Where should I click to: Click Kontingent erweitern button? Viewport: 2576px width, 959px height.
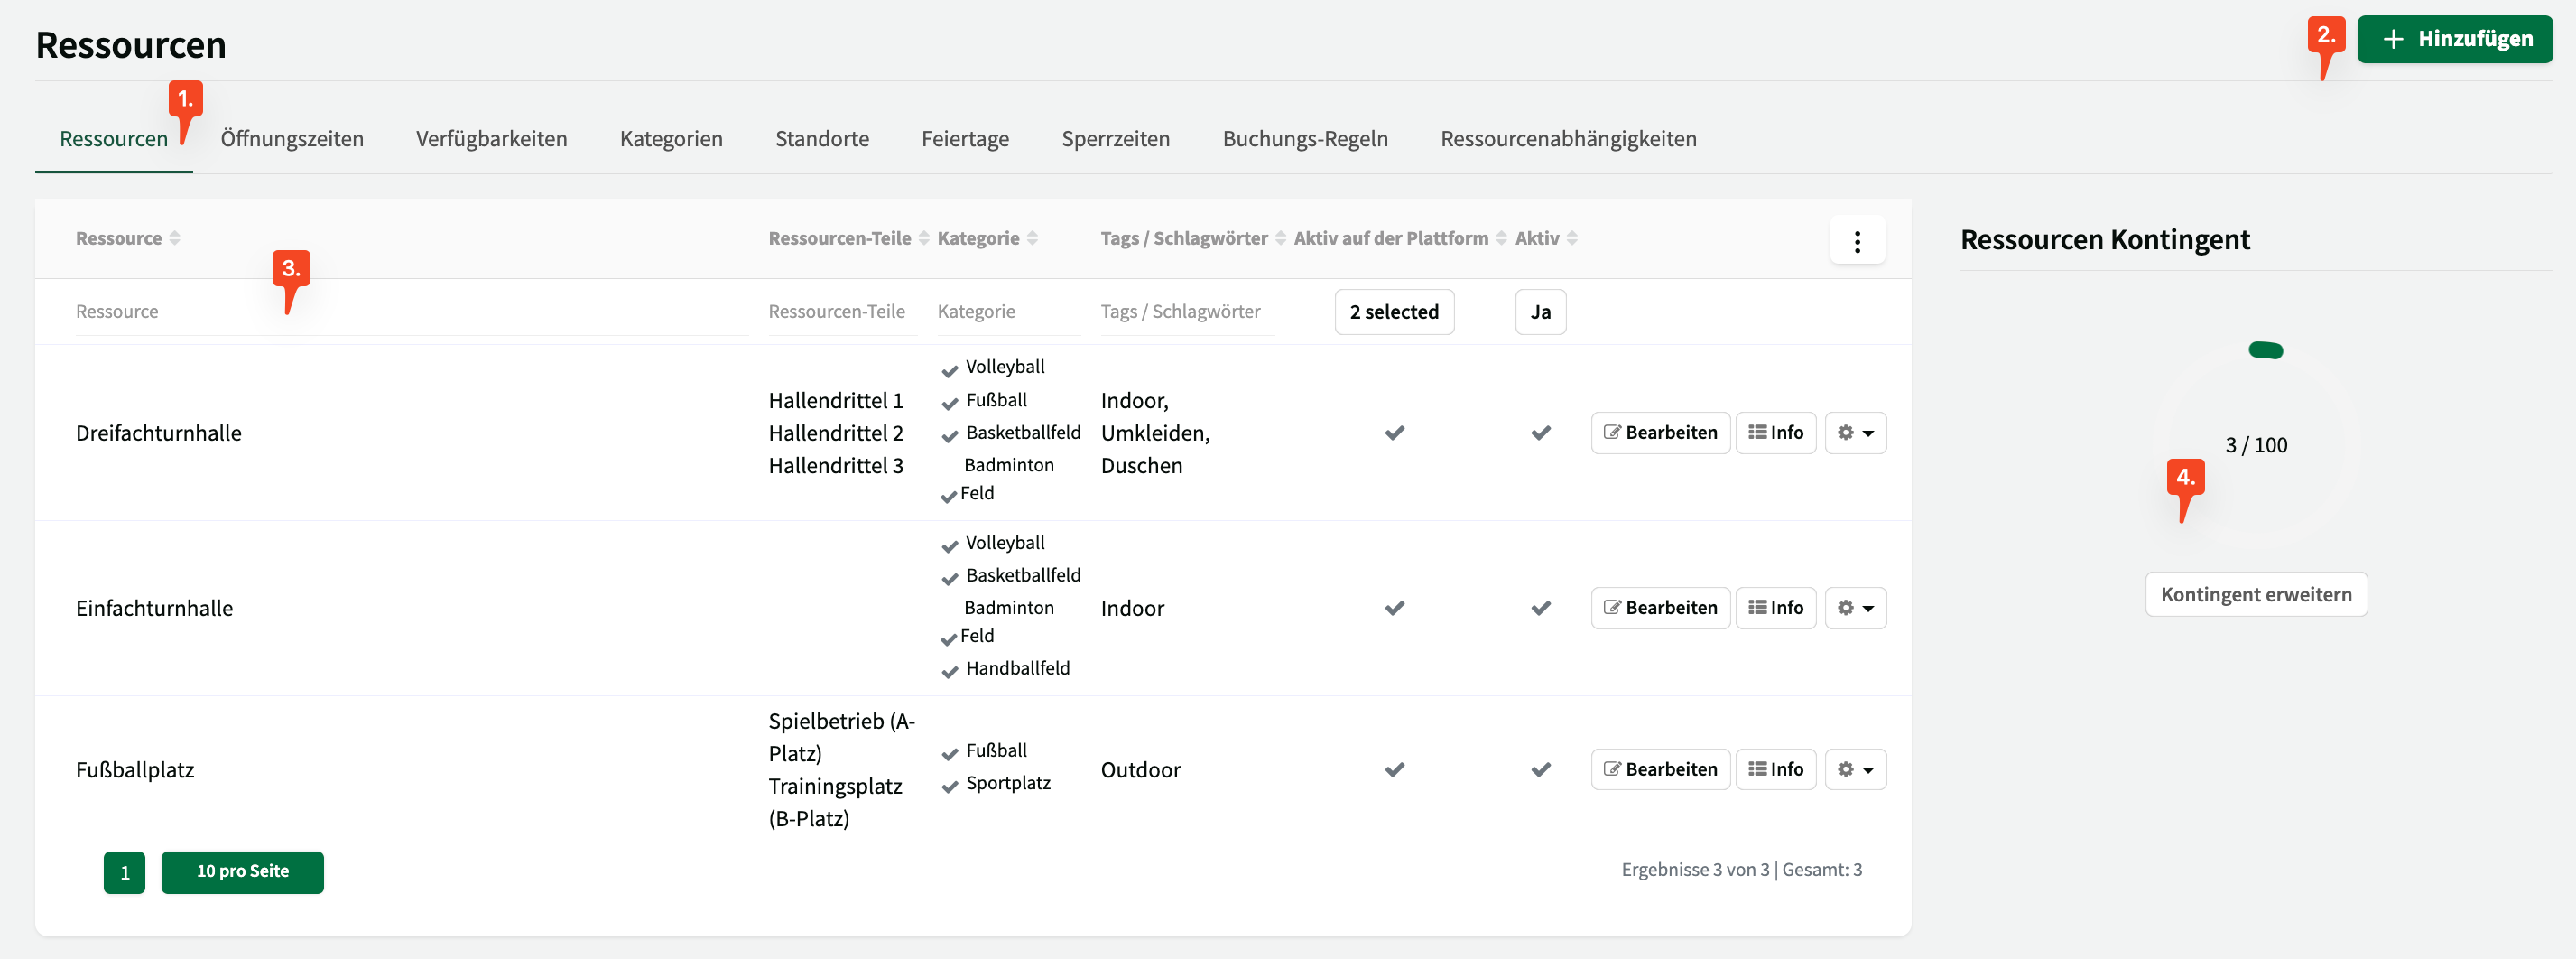coord(2255,594)
